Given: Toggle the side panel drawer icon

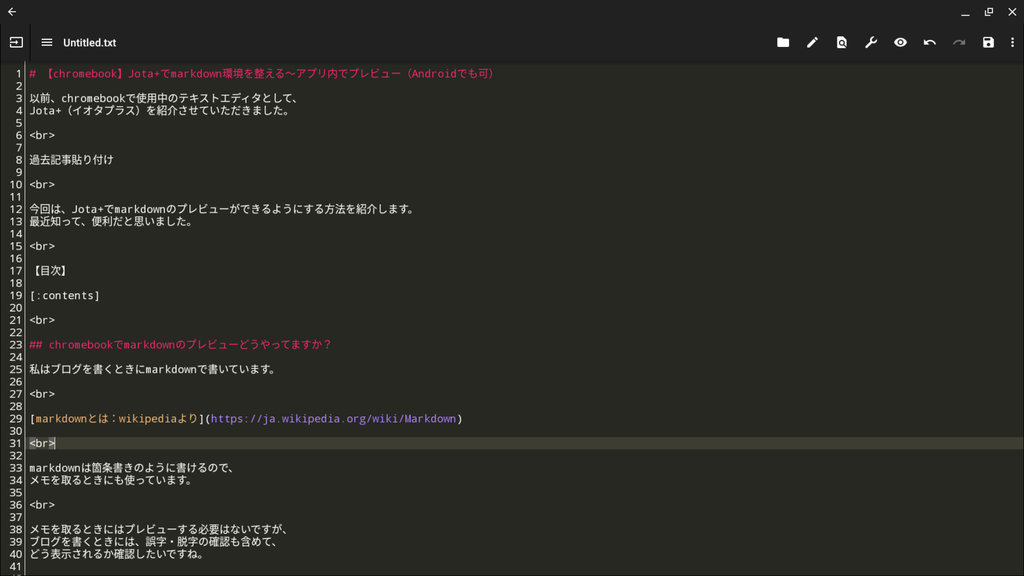Looking at the screenshot, I should point(16,42).
